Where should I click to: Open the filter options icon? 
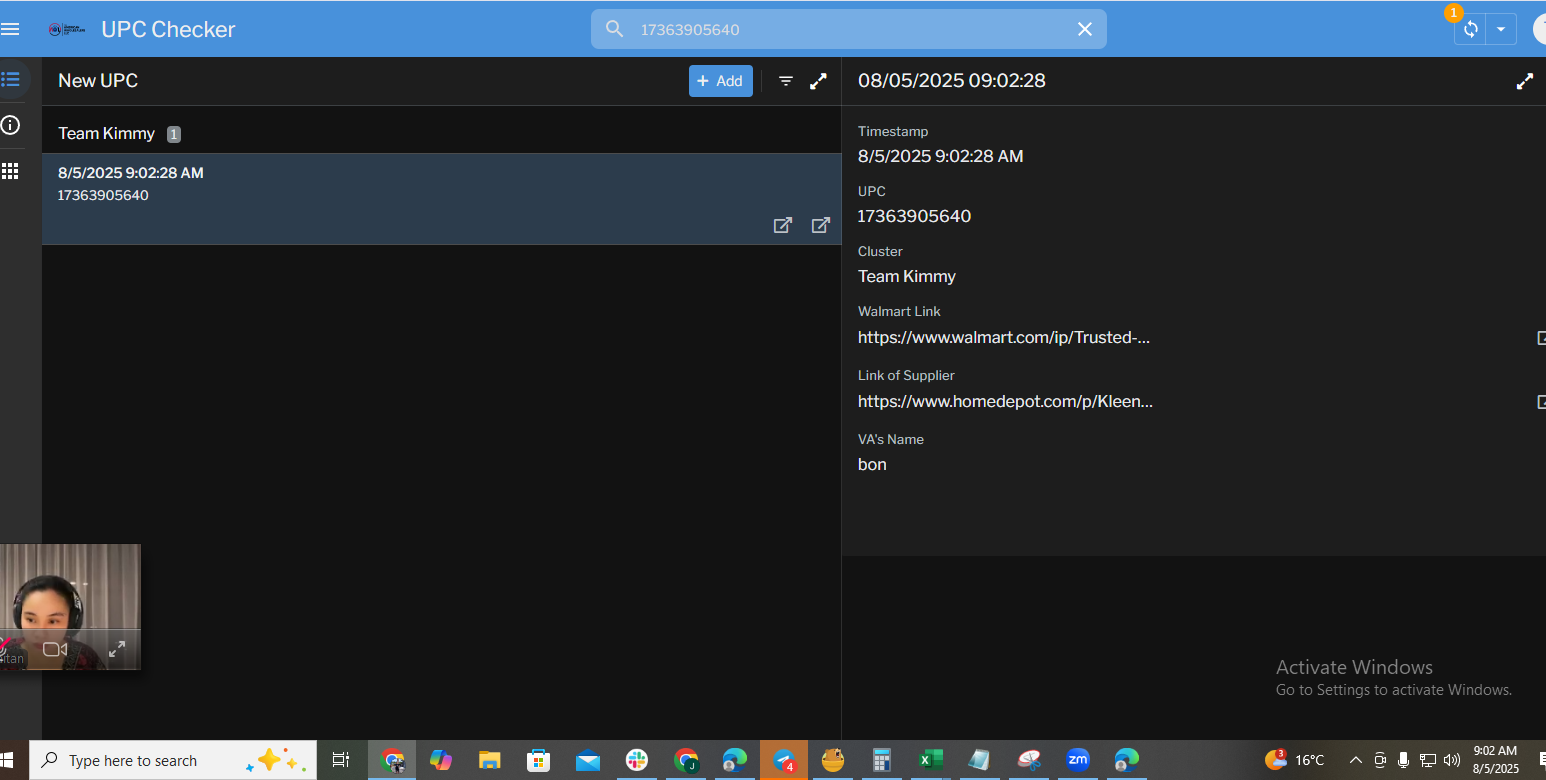[x=786, y=81]
